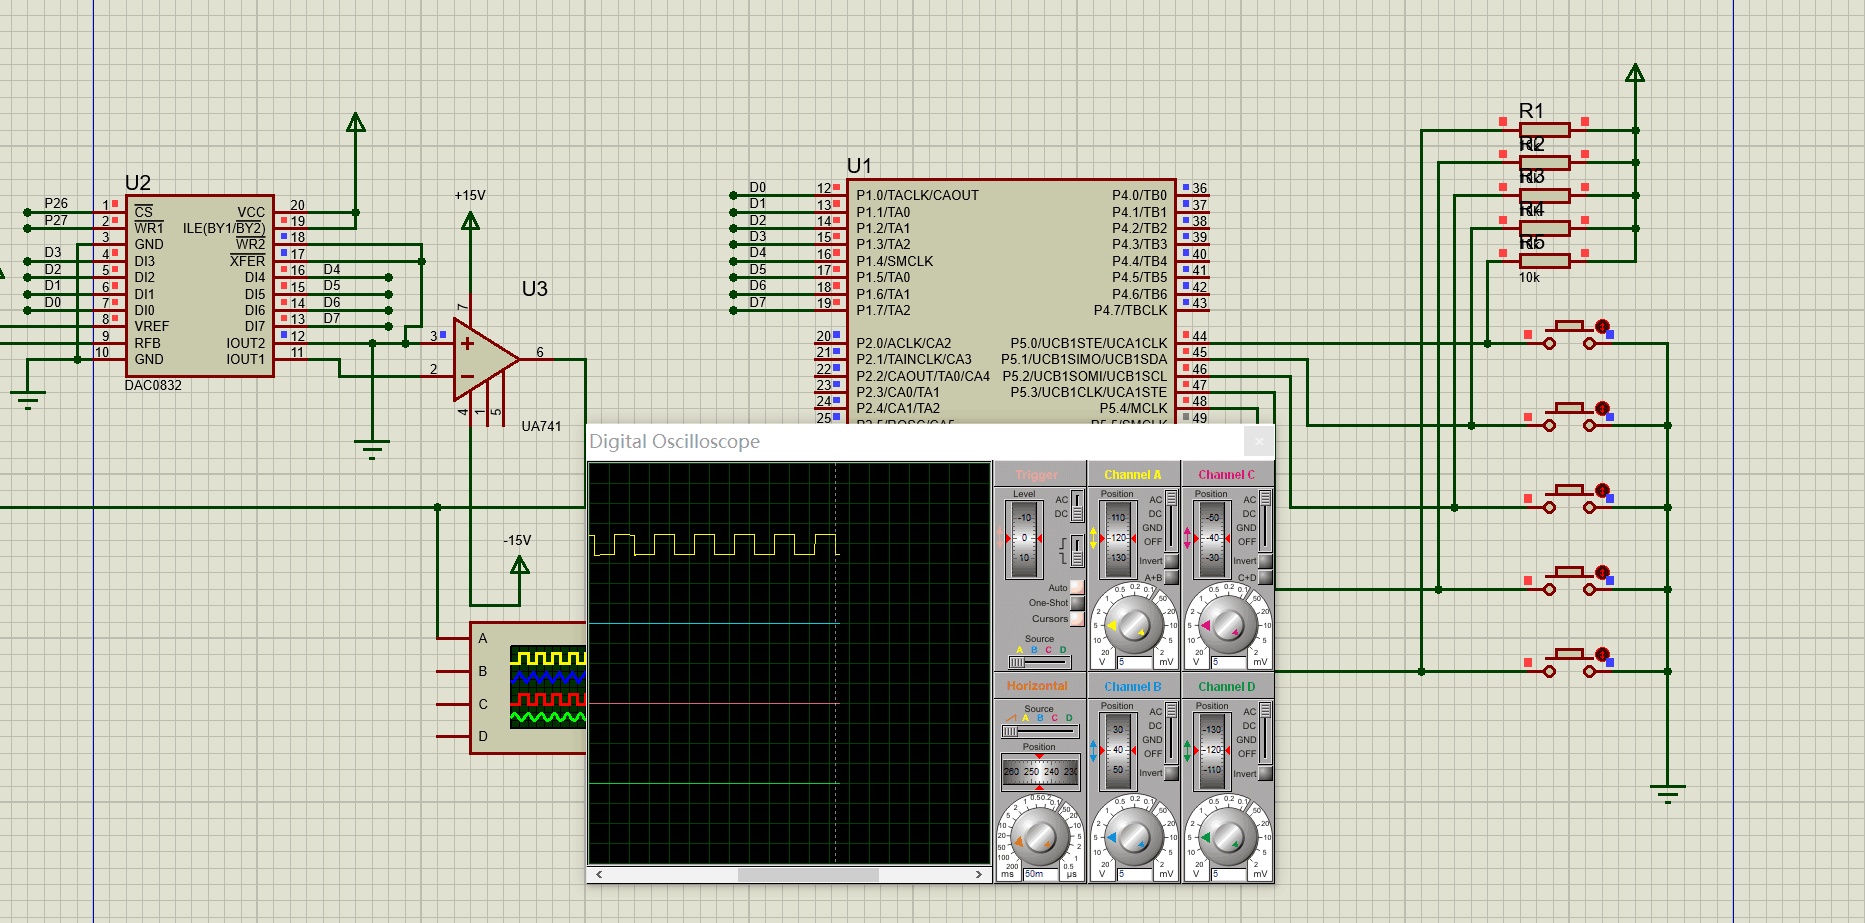Image resolution: width=1865 pixels, height=923 pixels.
Task: Click Channel A coupling slider switch
Action: click(x=1171, y=520)
